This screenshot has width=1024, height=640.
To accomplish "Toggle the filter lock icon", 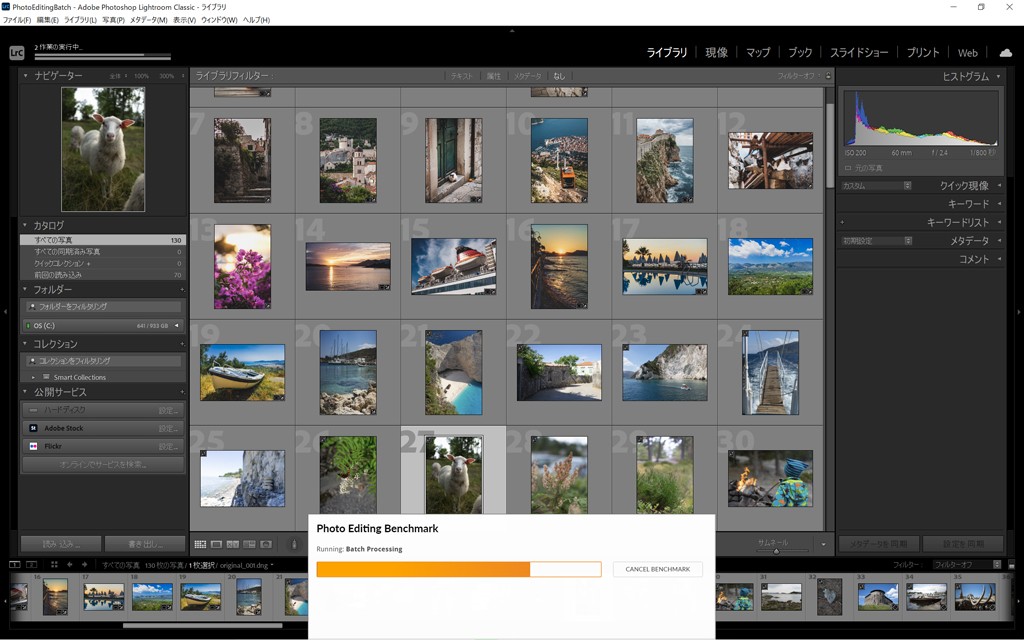I will pyautogui.click(x=828, y=76).
